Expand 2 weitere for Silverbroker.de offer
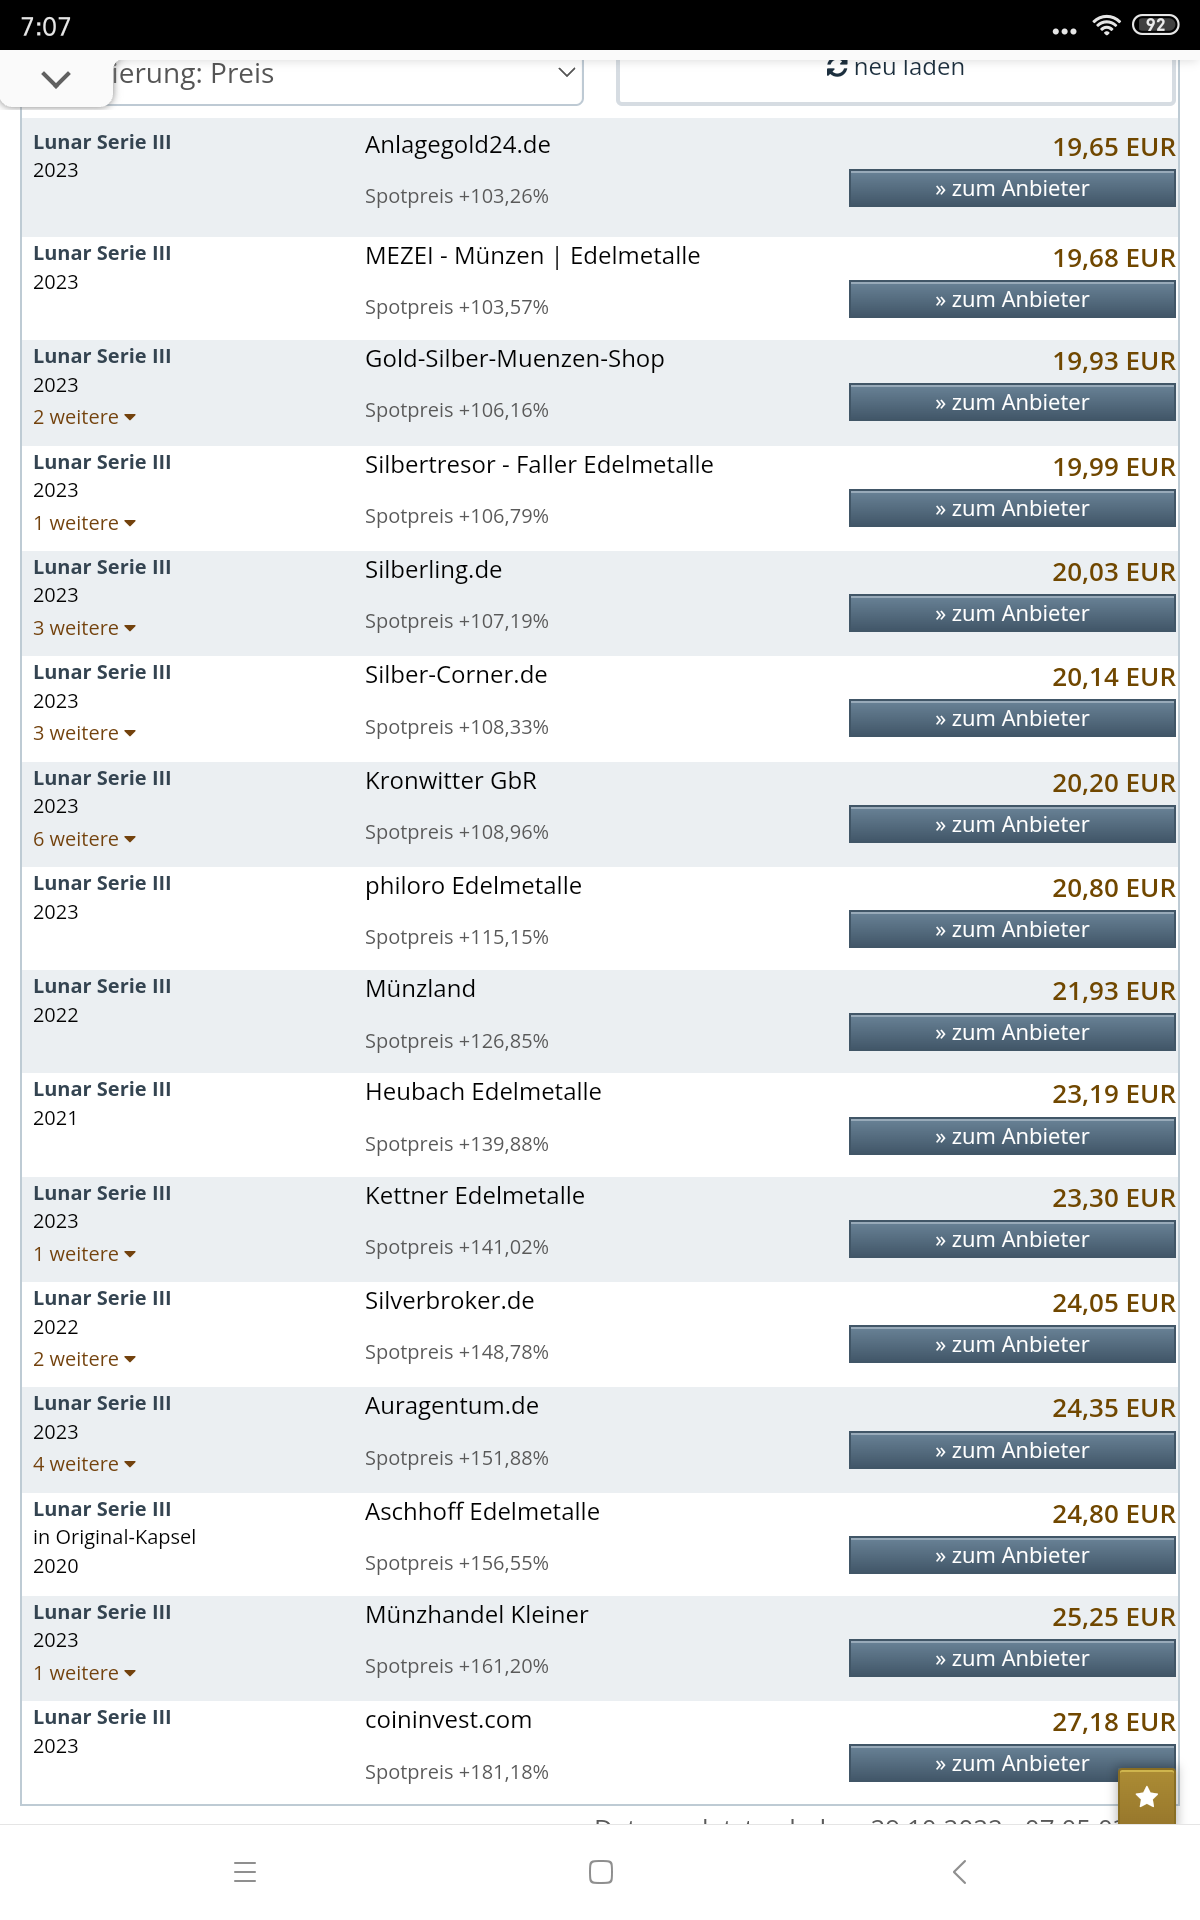 click(x=84, y=1359)
